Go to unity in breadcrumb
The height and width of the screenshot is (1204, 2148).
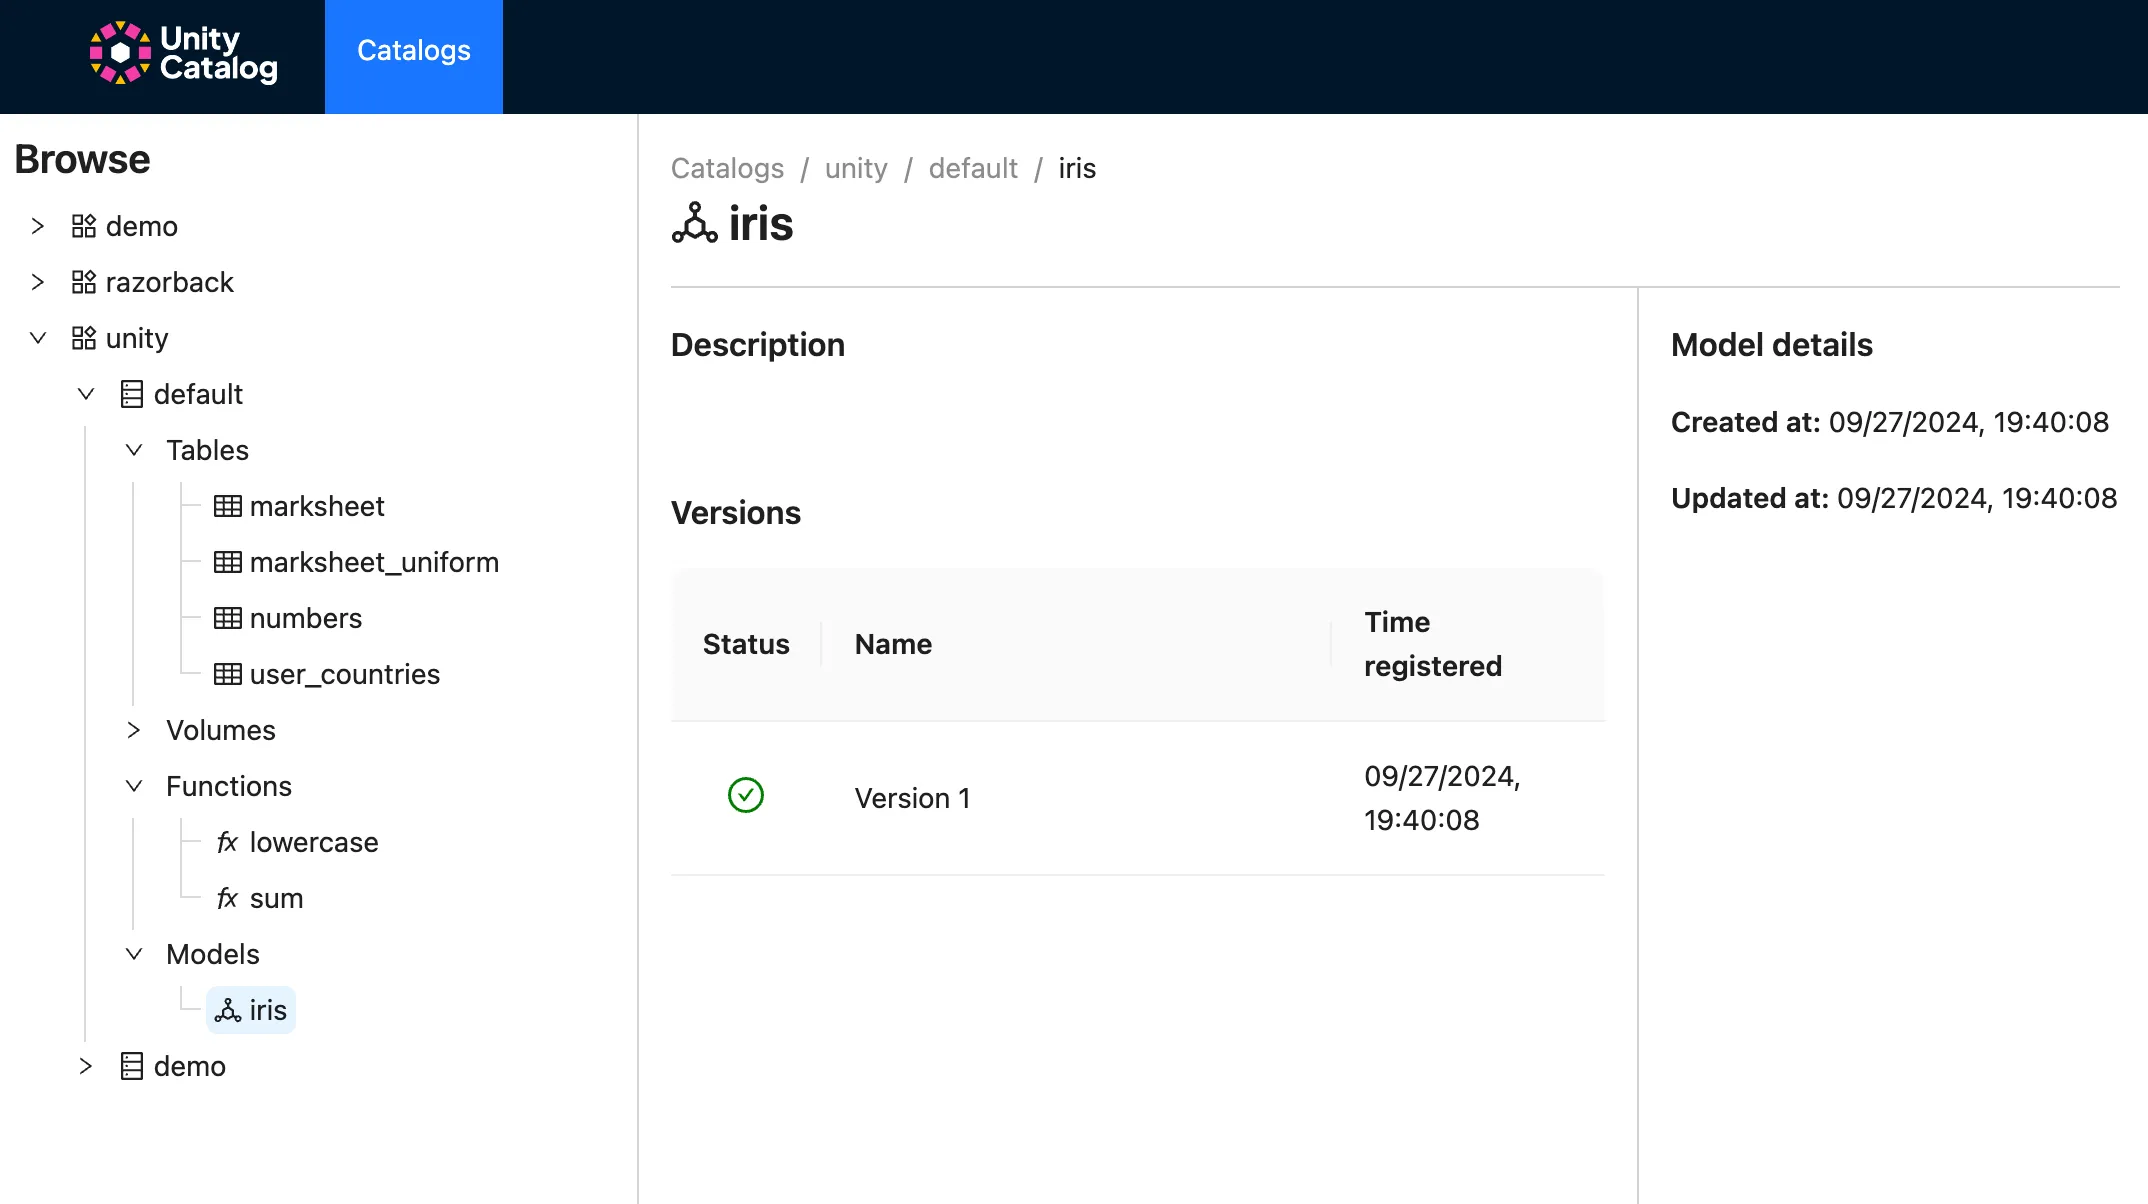click(856, 169)
